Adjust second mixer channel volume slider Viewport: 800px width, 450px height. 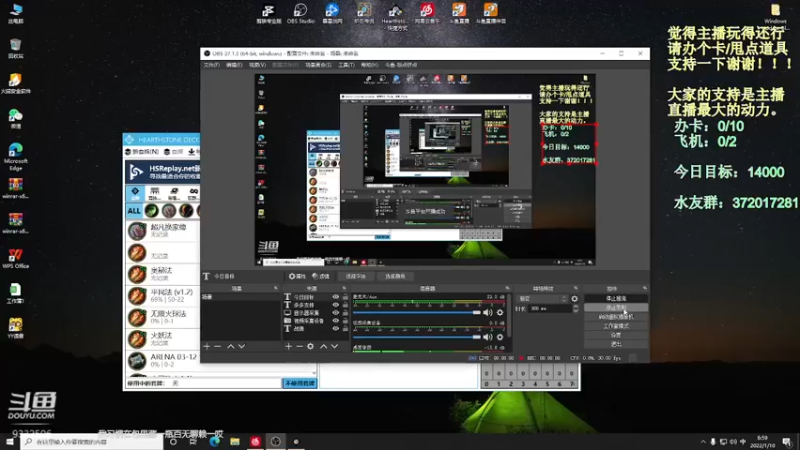click(417, 337)
